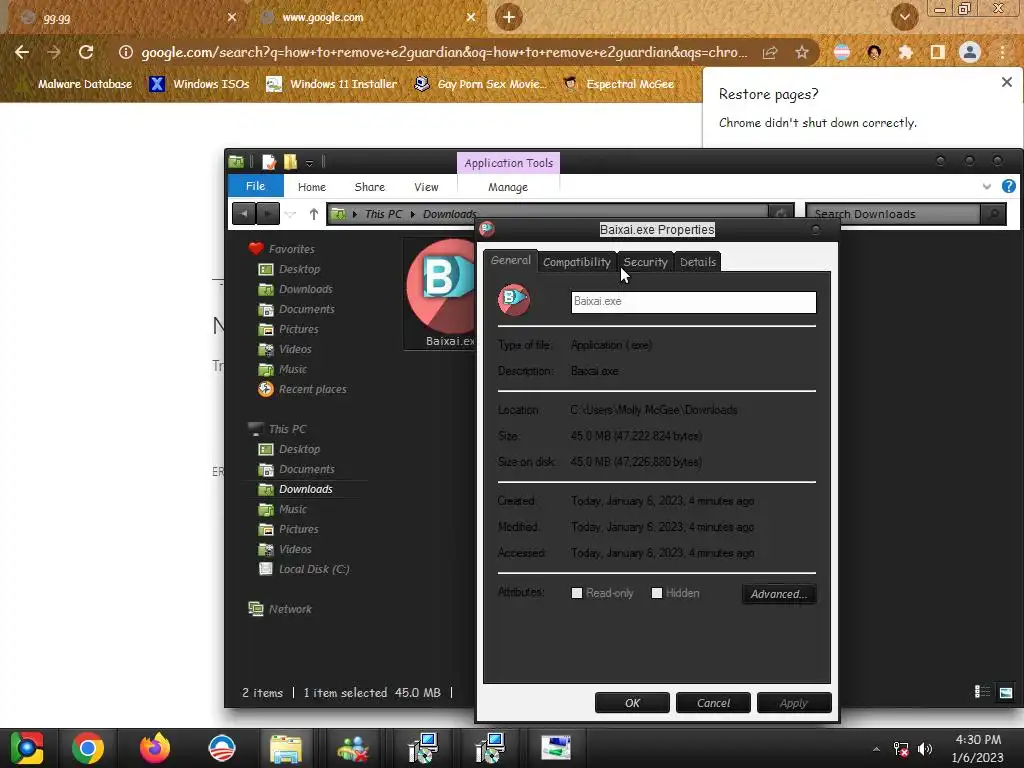Select This PC in the navigation pane
This screenshot has width=1024, height=768.
point(287,429)
